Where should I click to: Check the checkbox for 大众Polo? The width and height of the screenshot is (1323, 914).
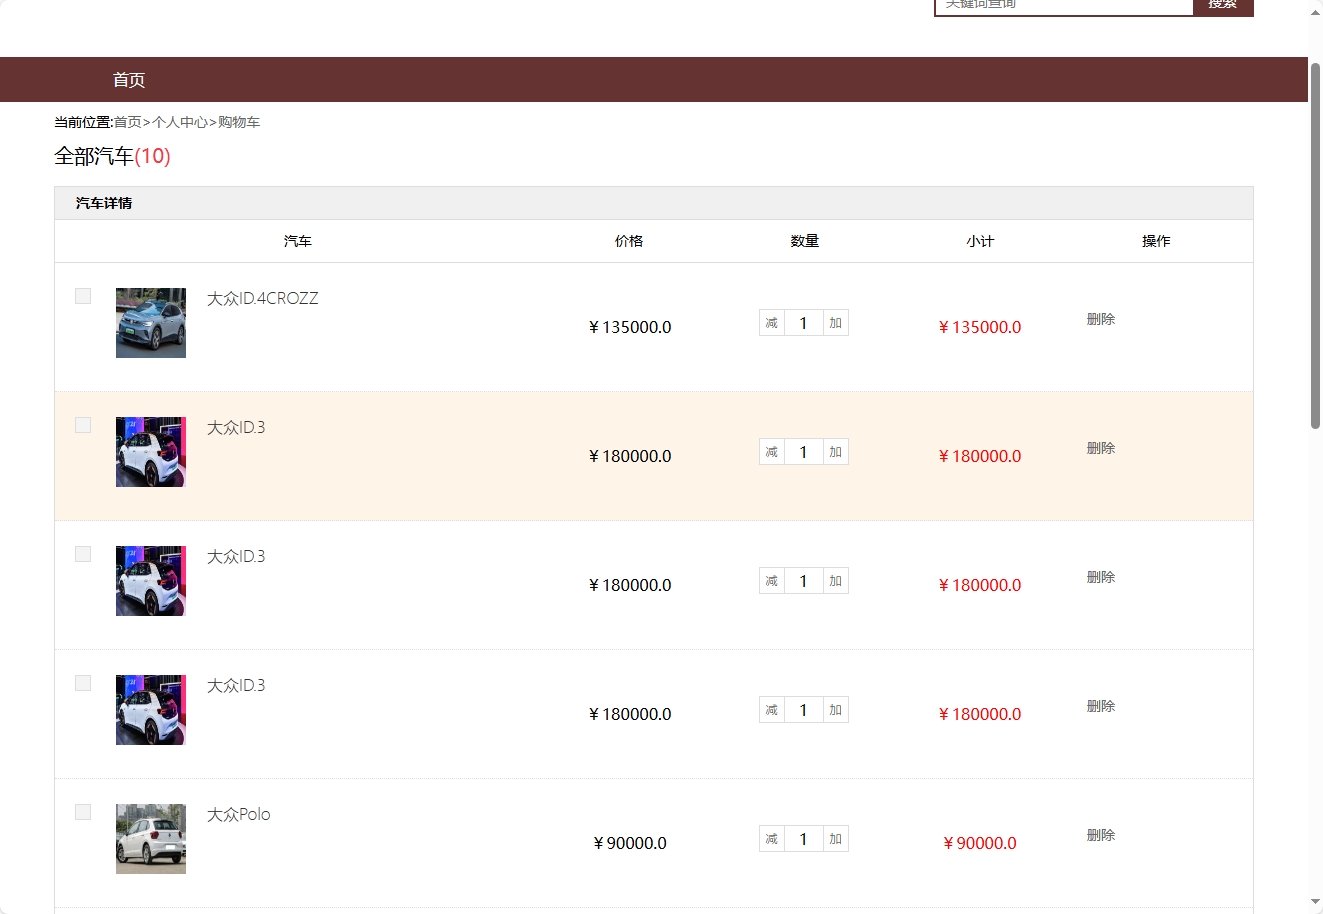pos(82,811)
